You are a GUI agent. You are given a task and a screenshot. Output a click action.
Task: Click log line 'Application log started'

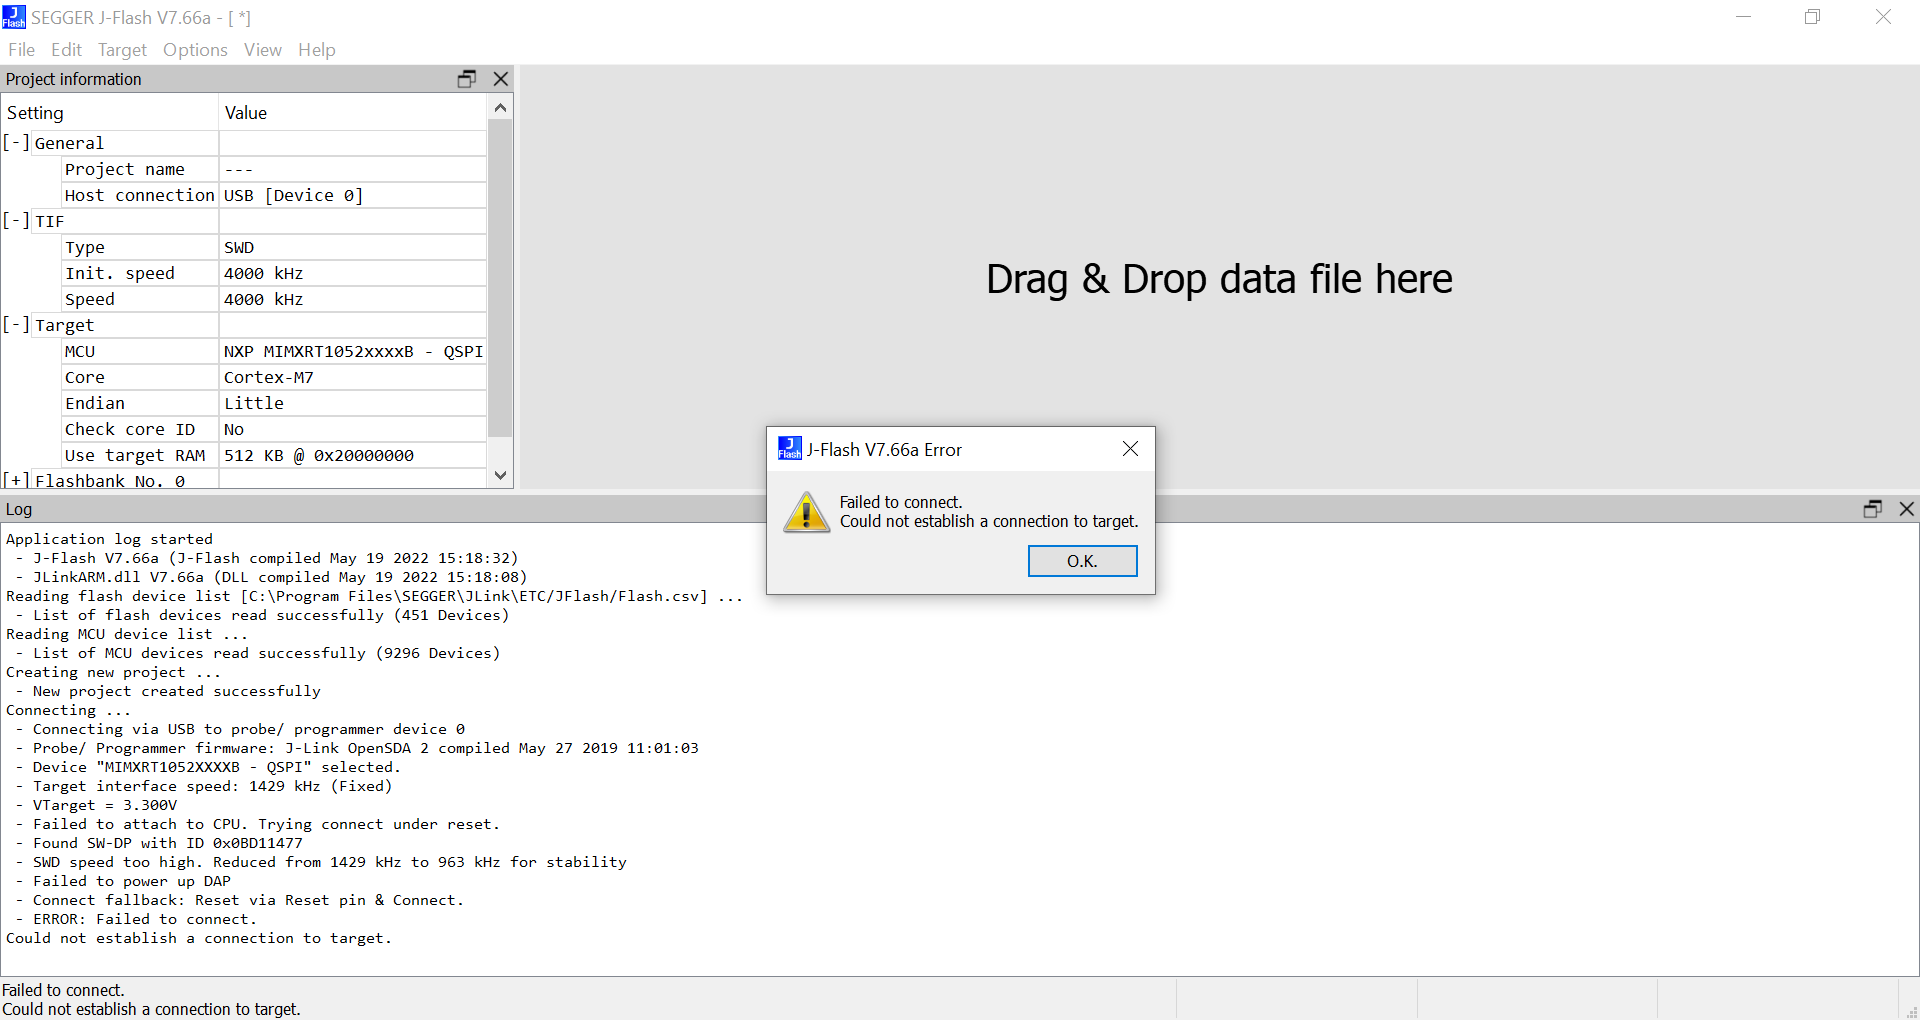[x=109, y=539]
